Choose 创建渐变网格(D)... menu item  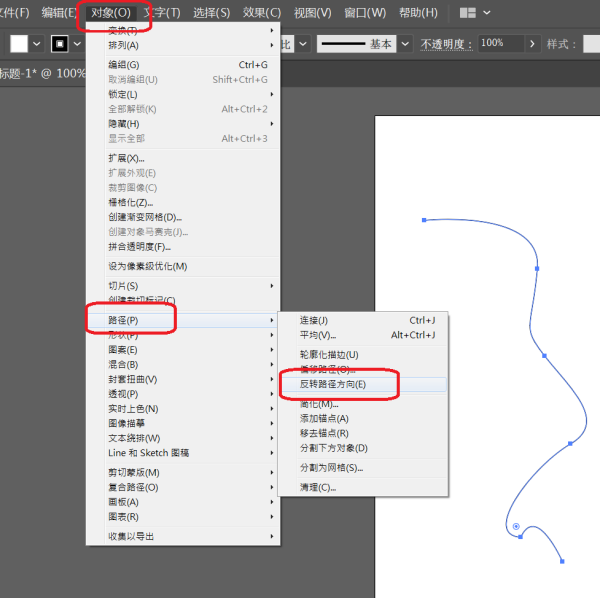click(183, 217)
